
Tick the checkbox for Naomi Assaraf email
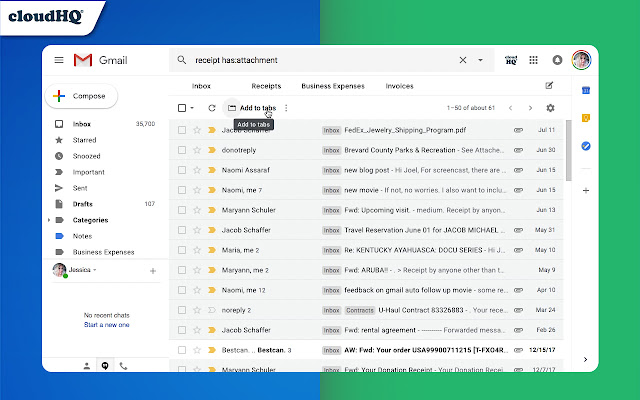click(181, 170)
